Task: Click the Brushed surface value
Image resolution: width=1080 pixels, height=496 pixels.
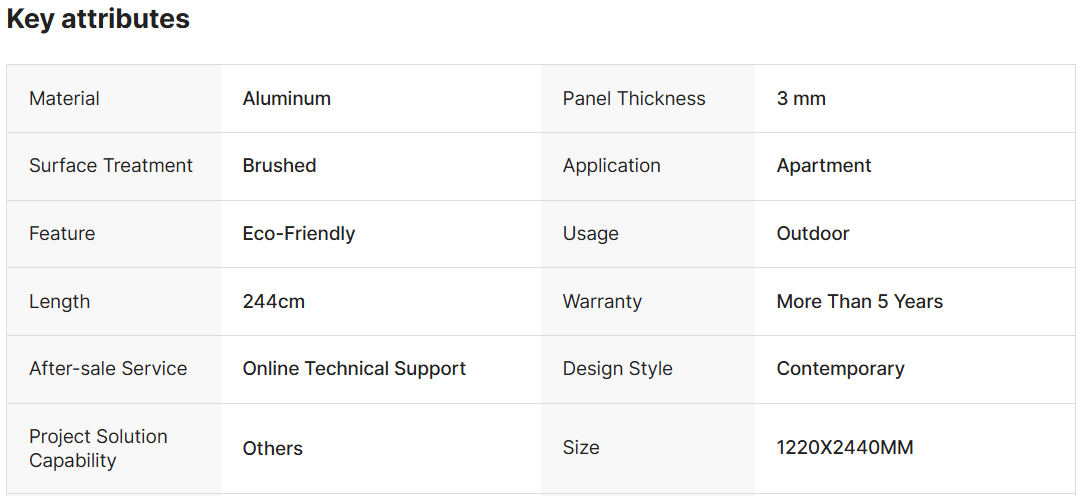Action: pos(279,166)
